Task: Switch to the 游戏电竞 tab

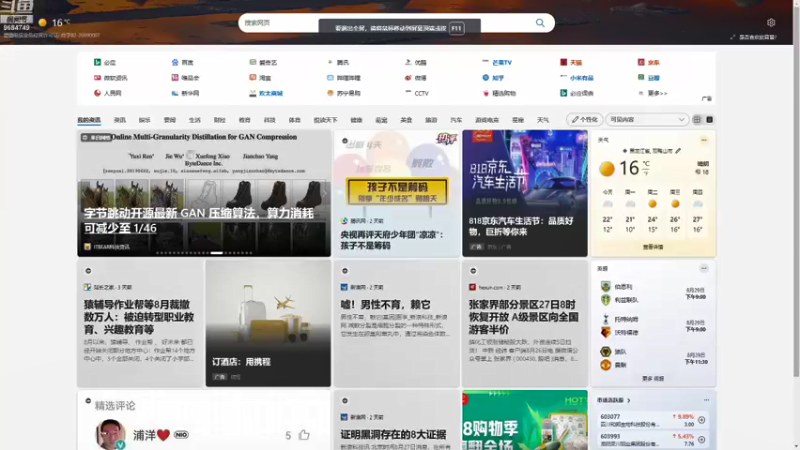Action: click(487, 120)
